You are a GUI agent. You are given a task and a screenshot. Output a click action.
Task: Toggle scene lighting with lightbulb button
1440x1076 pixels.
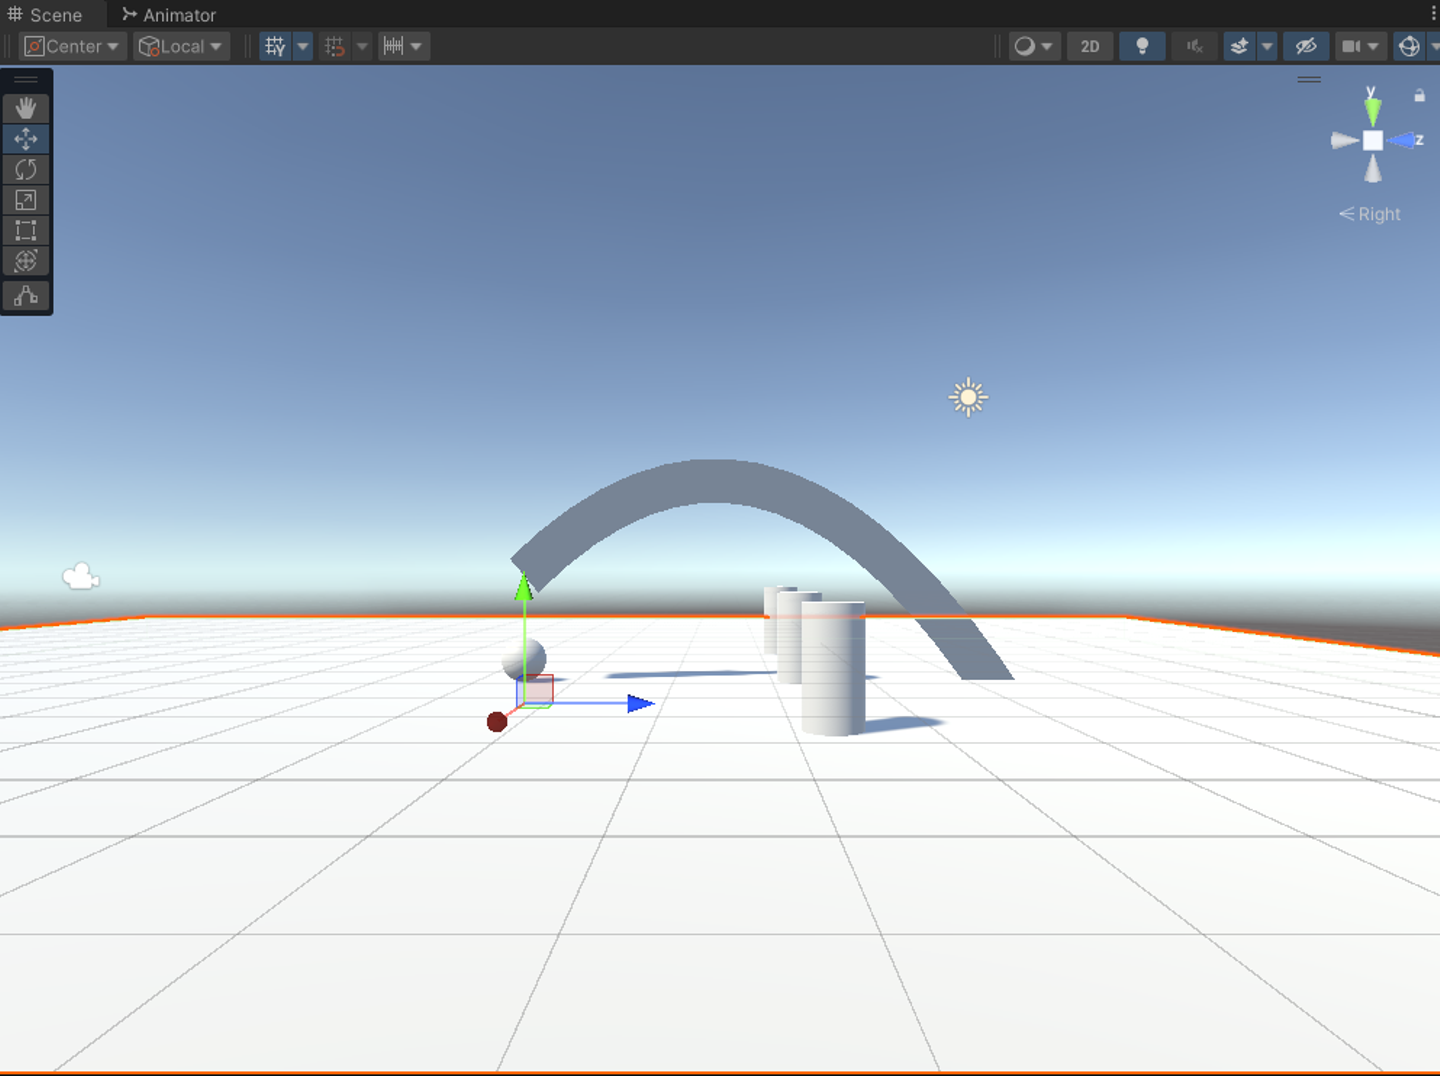click(1142, 46)
